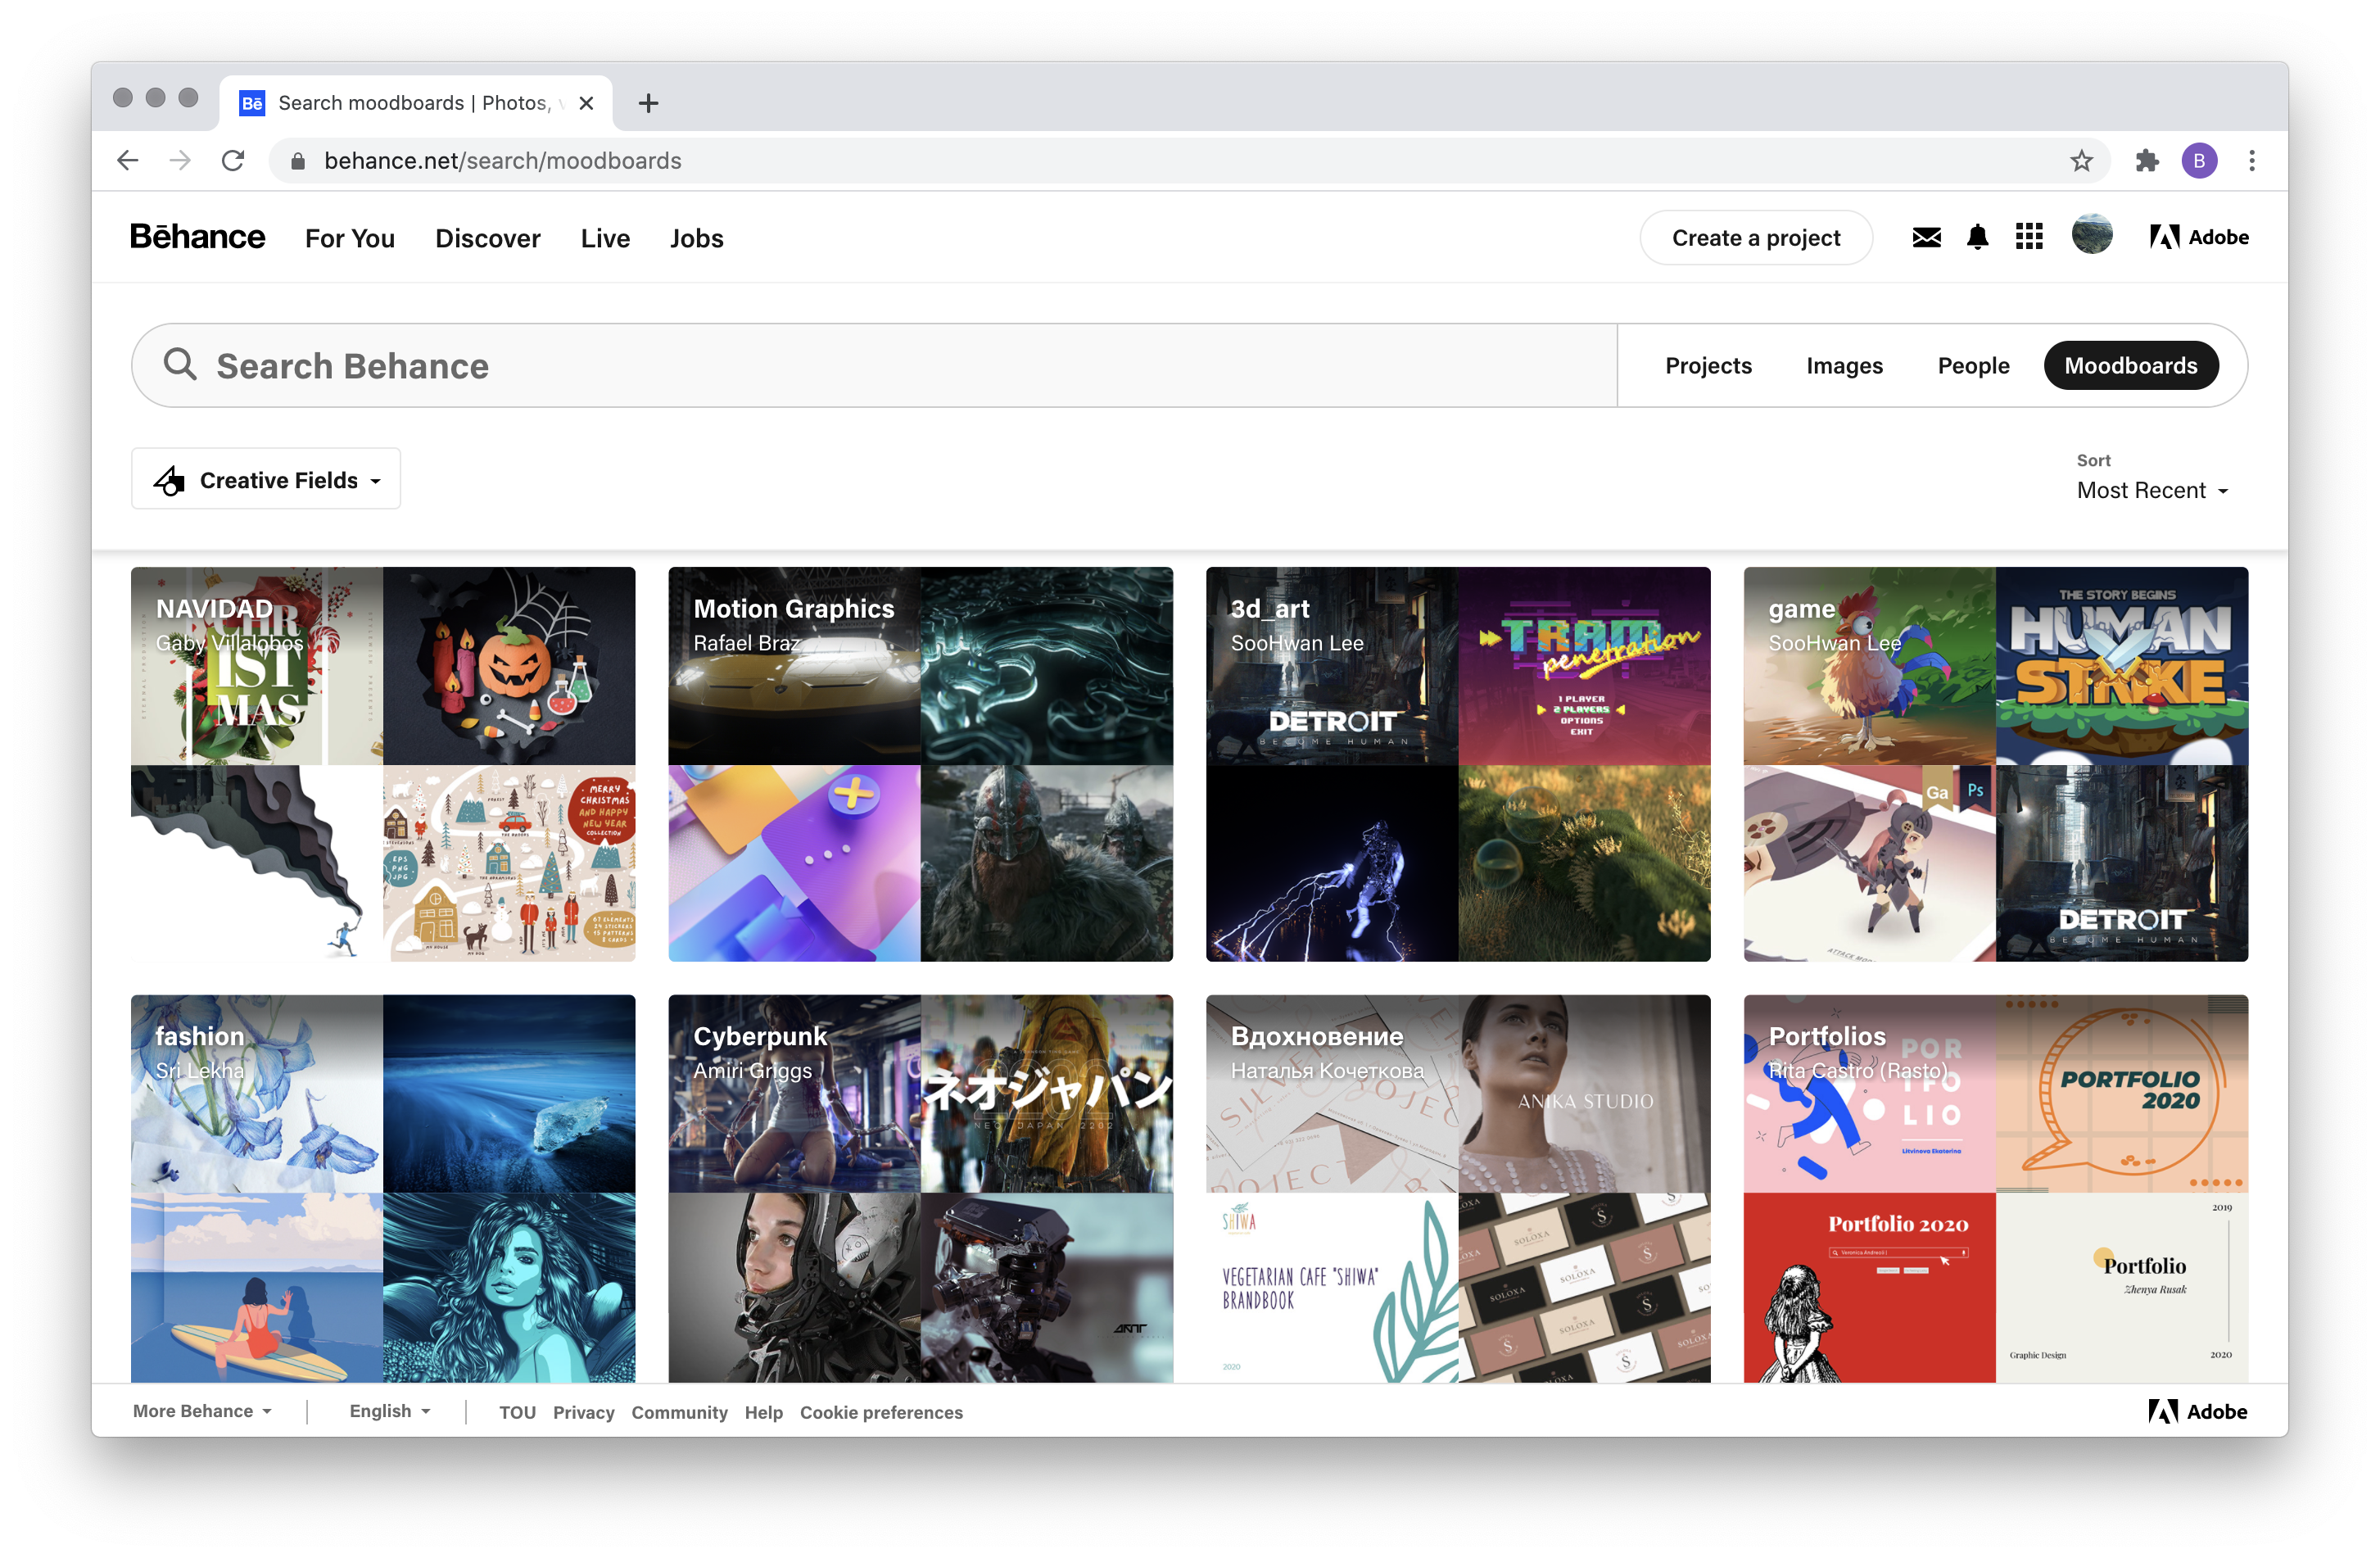
Task: Click the address bar URL
Action: click(503, 161)
